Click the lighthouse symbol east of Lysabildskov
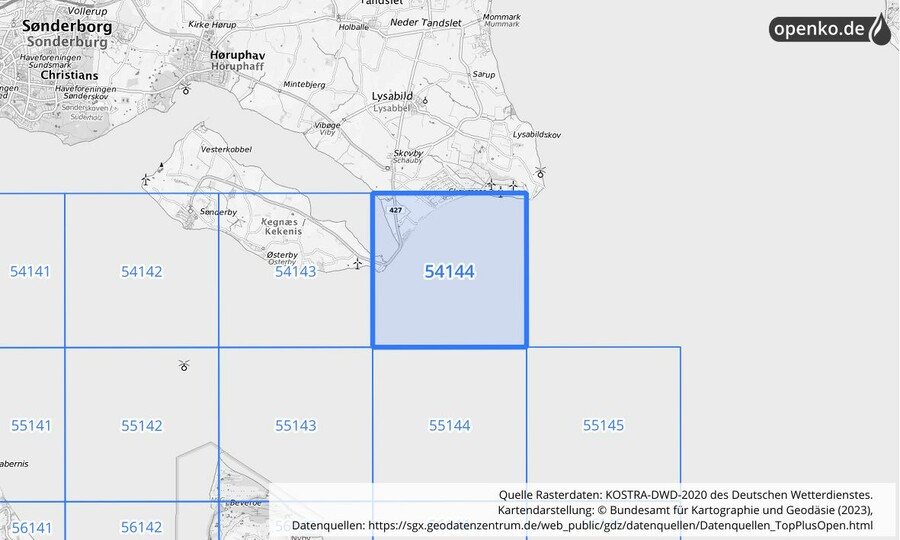The image size is (900, 540). [540, 172]
